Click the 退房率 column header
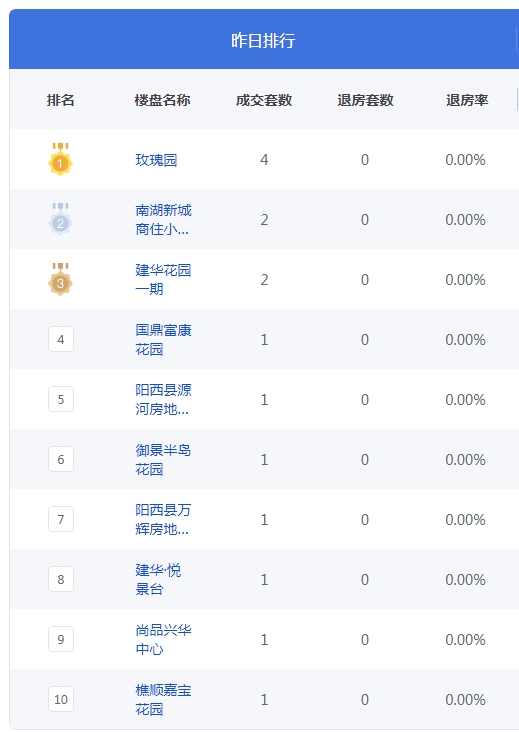 [x=467, y=100]
